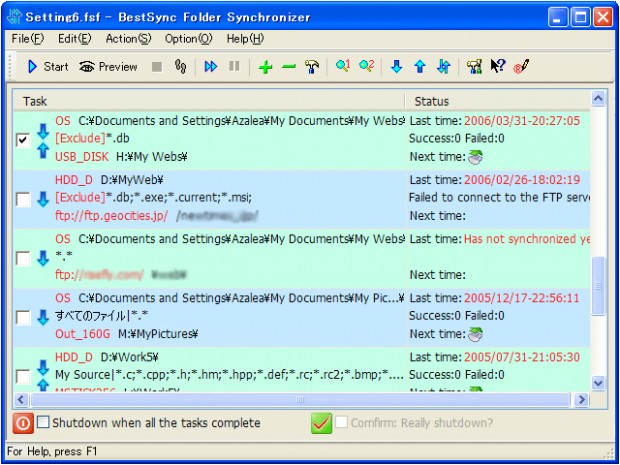The height and width of the screenshot is (465, 620).
Task: Click the context help cursor-question icon
Action: click(x=498, y=66)
